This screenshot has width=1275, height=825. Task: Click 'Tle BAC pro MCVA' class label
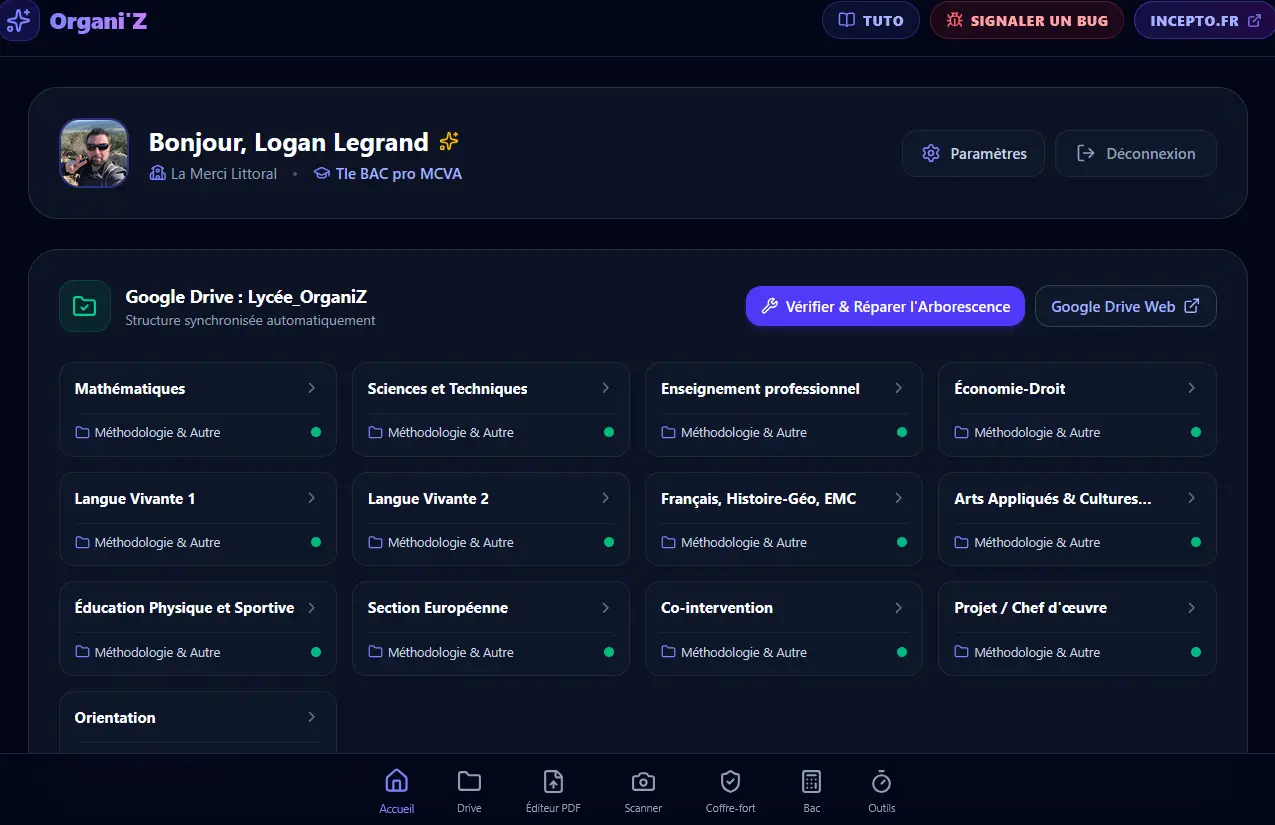(399, 174)
